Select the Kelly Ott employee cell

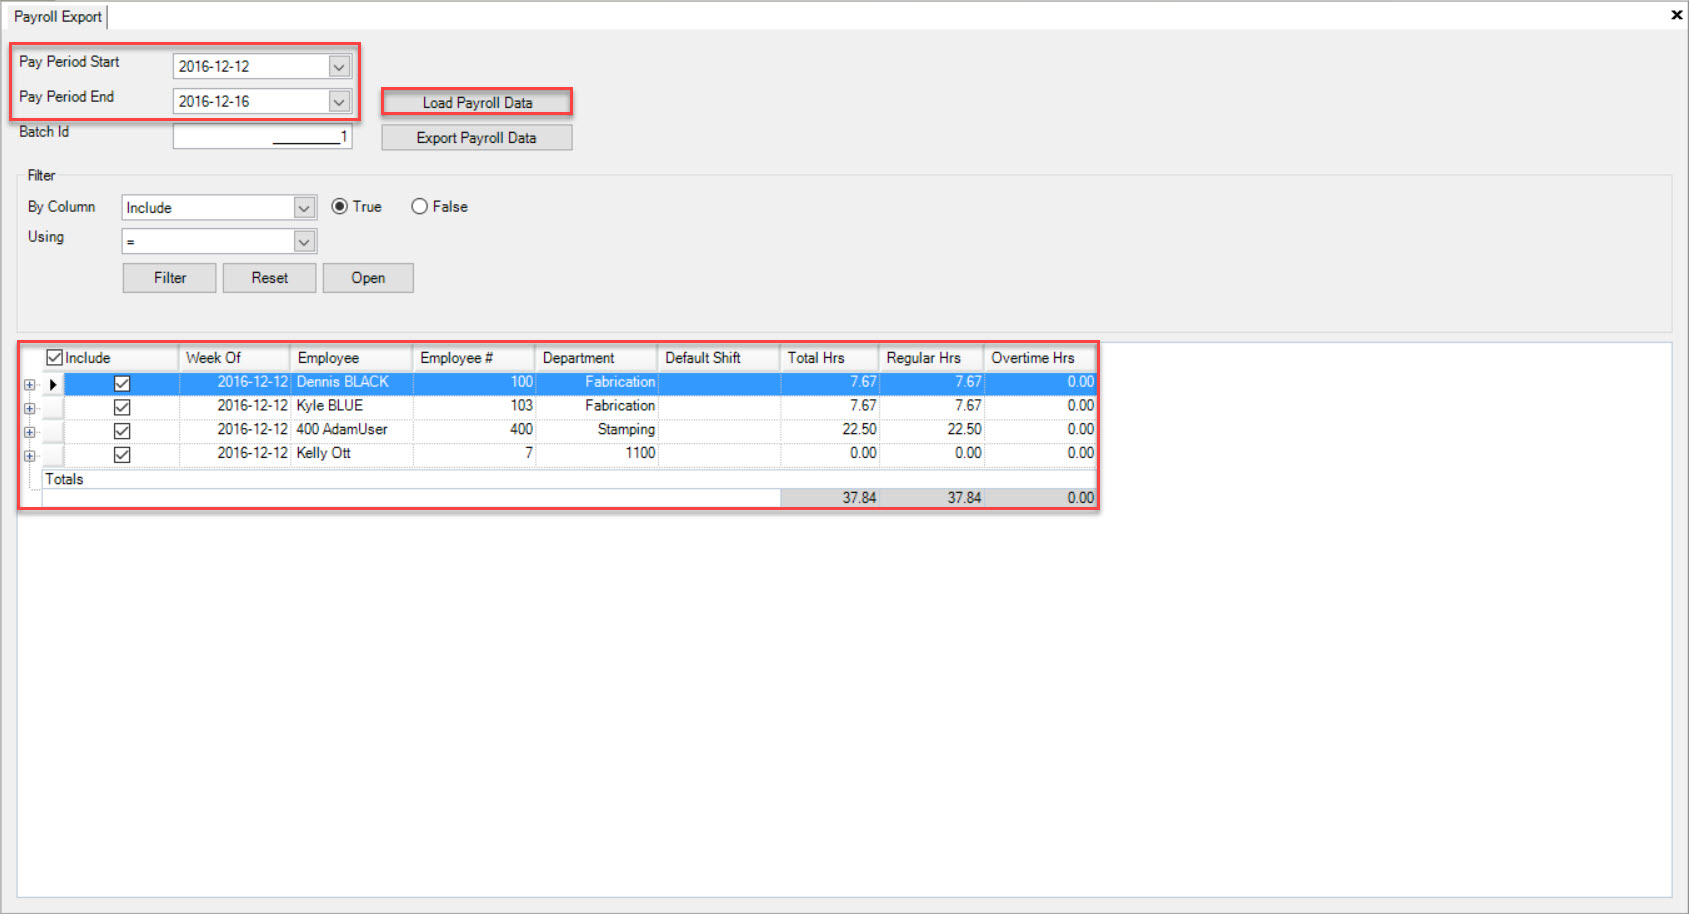[x=351, y=454]
